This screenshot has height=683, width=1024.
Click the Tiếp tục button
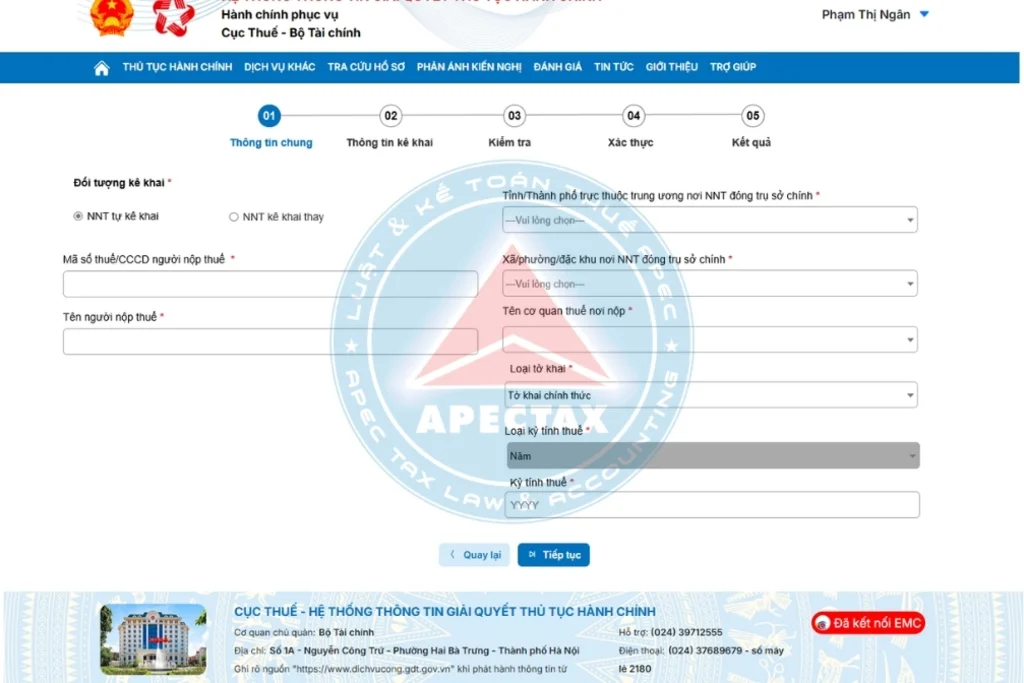[x=554, y=555]
